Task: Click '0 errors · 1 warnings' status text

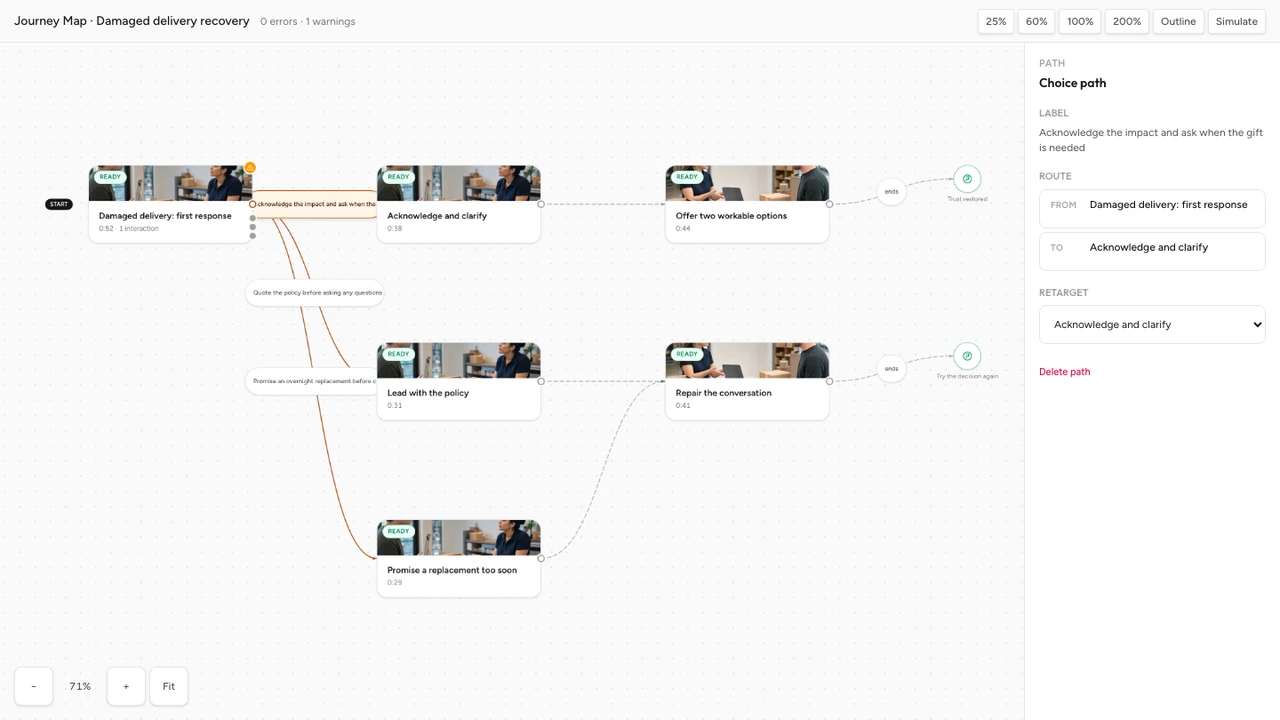Action: pos(307,22)
